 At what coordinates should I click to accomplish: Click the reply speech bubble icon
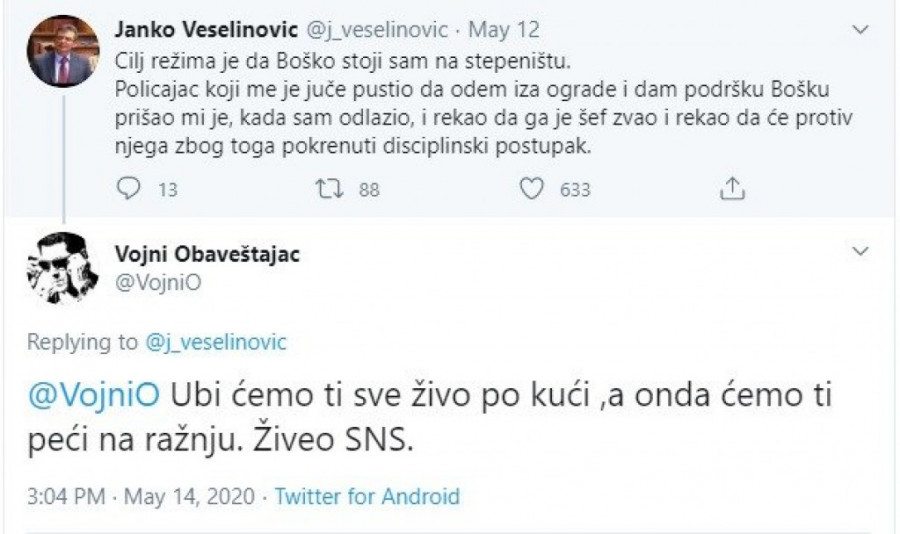pyautogui.click(x=128, y=189)
